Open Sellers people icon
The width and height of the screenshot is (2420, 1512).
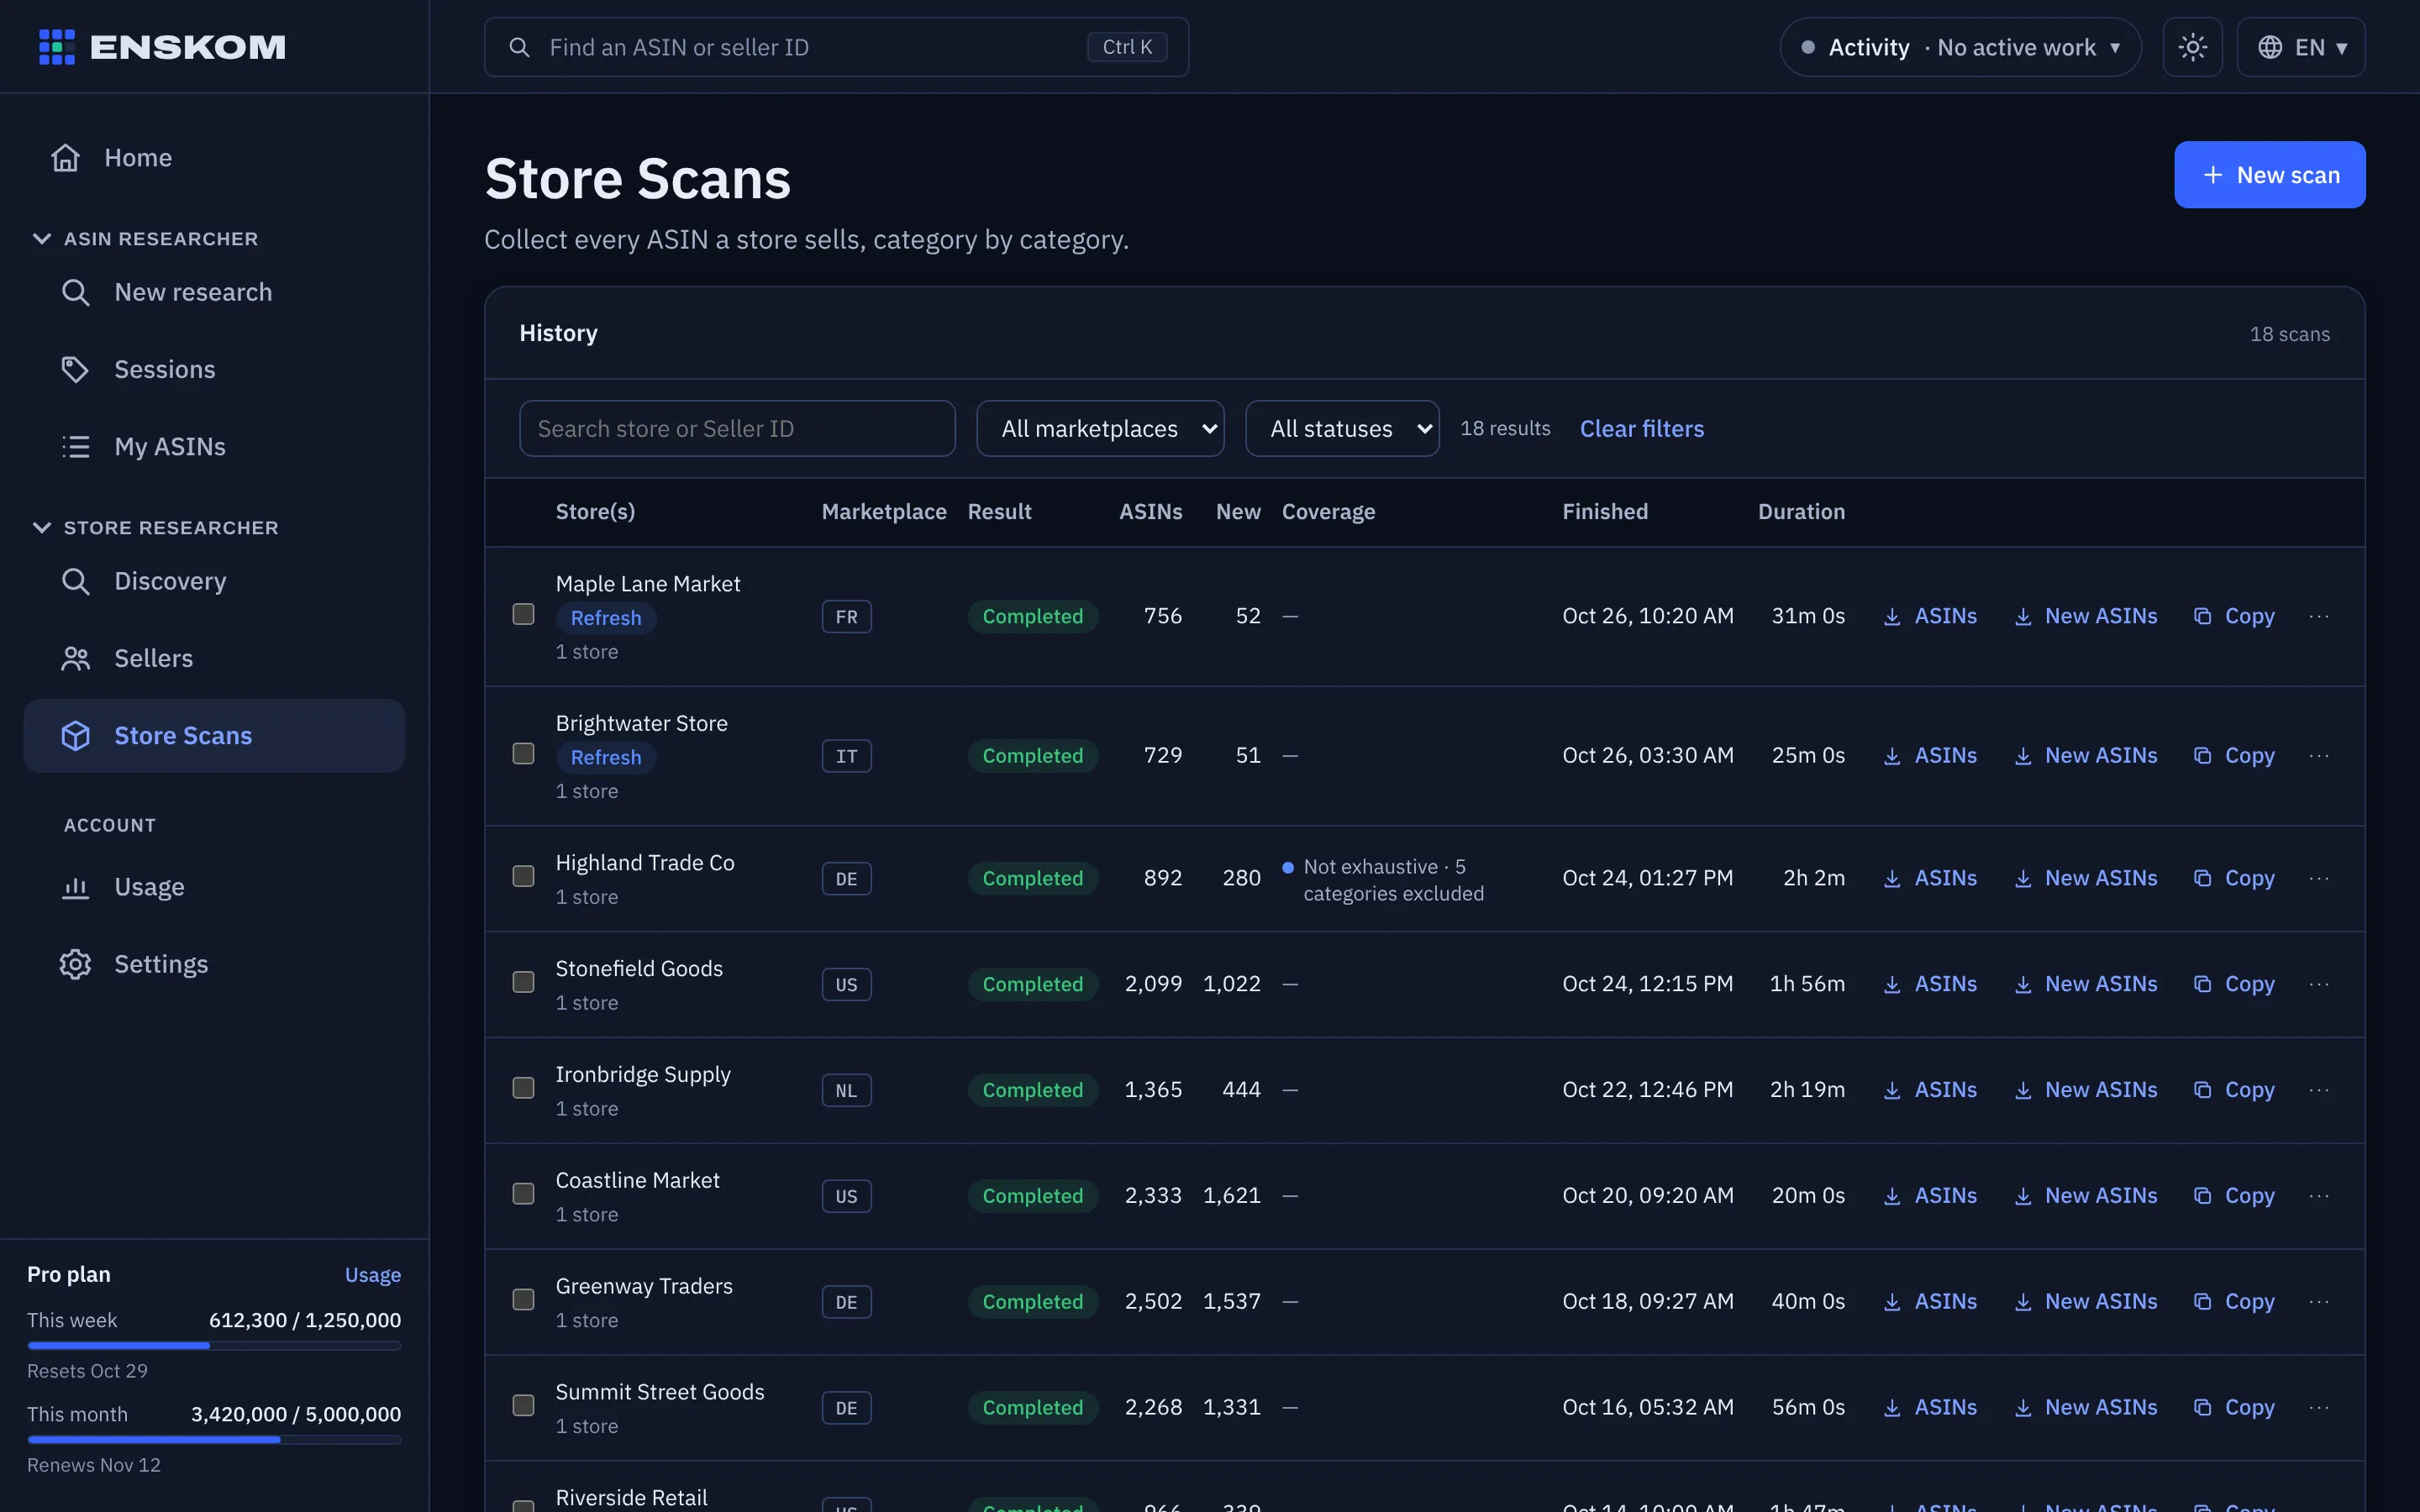76,658
